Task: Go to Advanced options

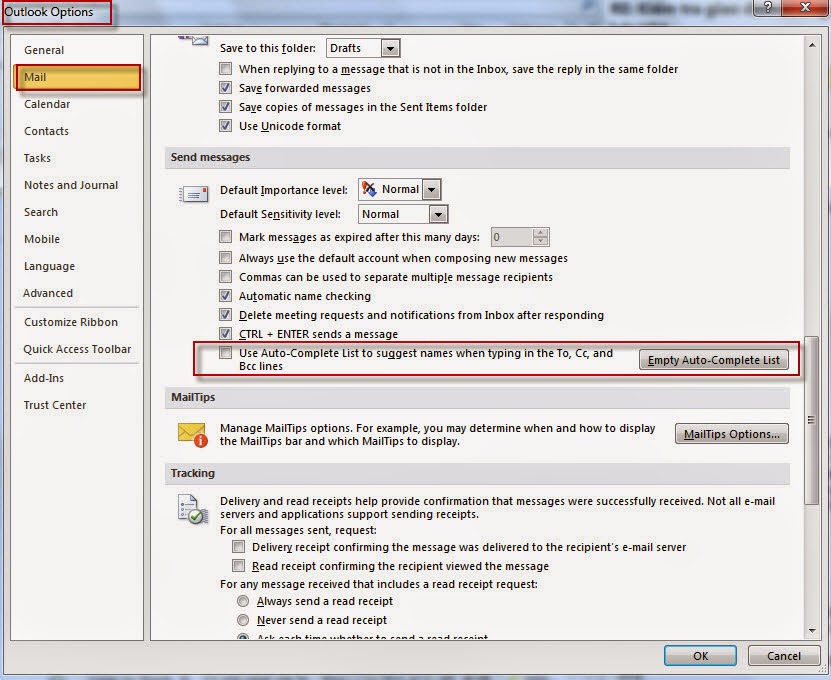Action: pyautogui.click(x=78, y=293)
